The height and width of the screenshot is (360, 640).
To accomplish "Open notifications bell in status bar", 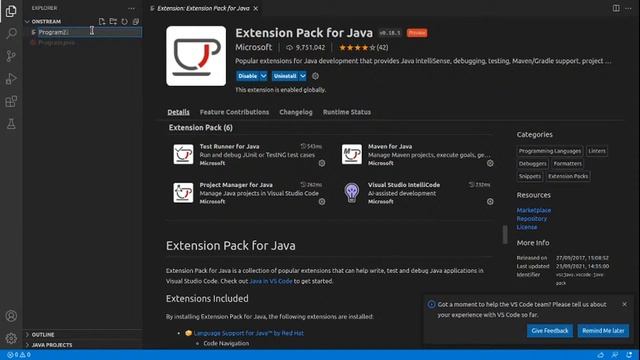I will [x=629, y=355].
